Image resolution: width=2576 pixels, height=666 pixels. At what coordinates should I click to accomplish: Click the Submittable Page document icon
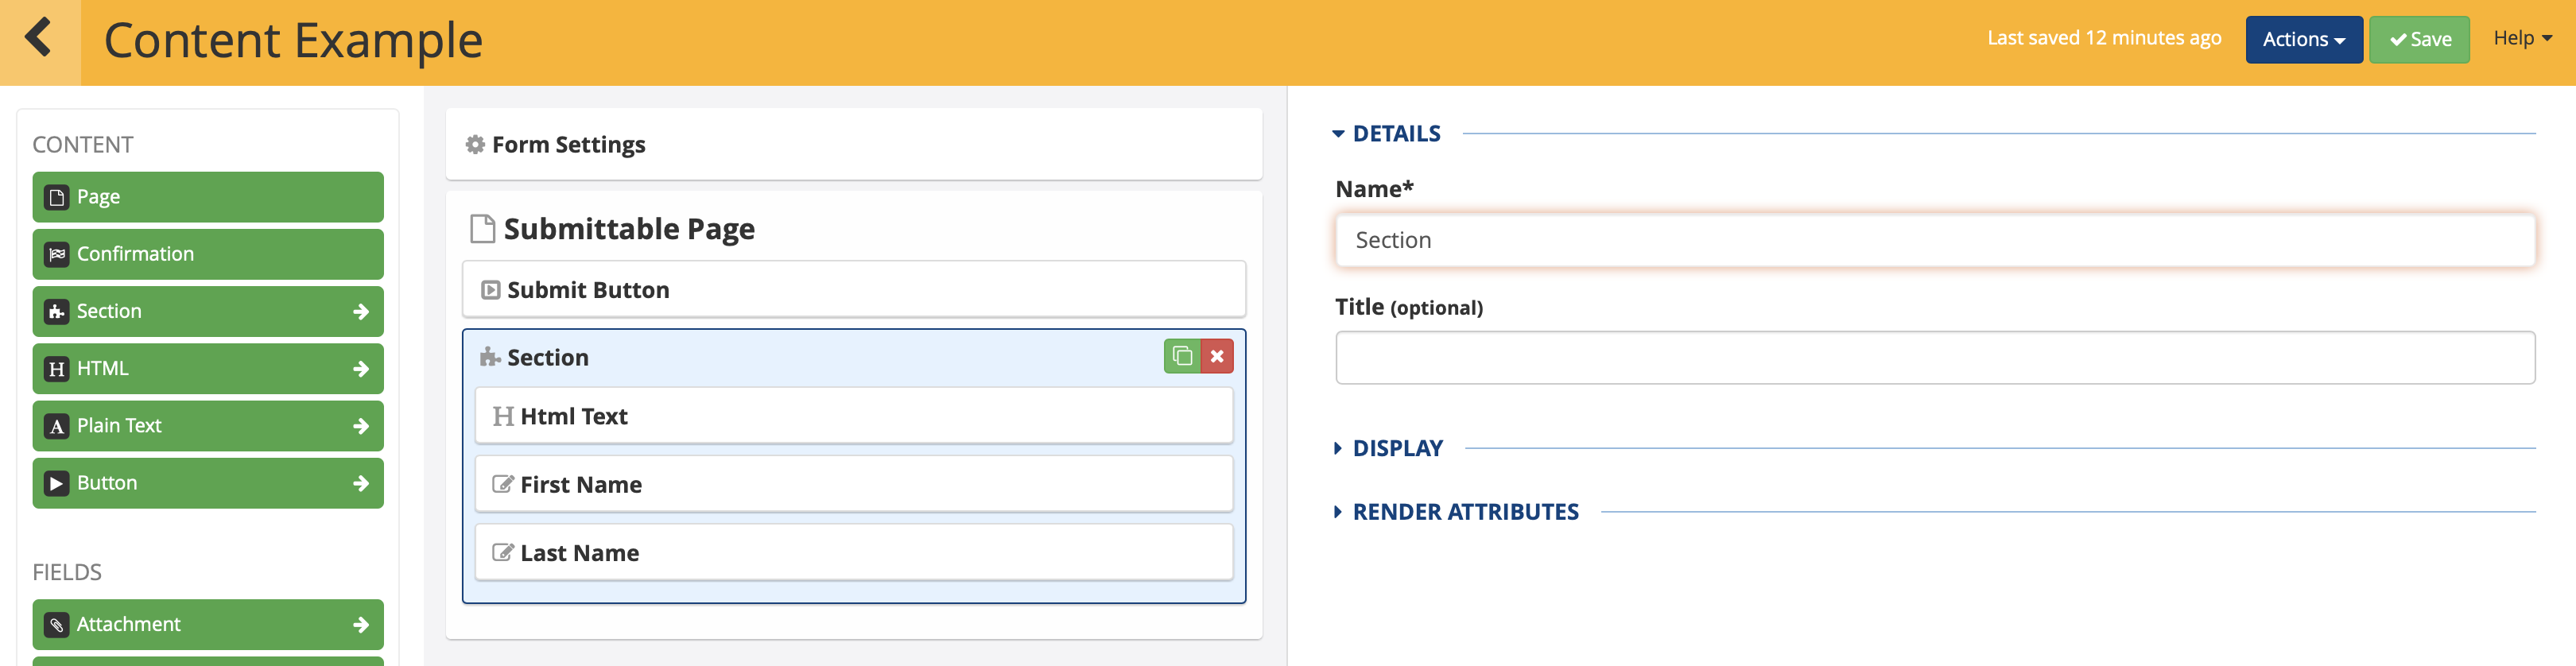483,229
